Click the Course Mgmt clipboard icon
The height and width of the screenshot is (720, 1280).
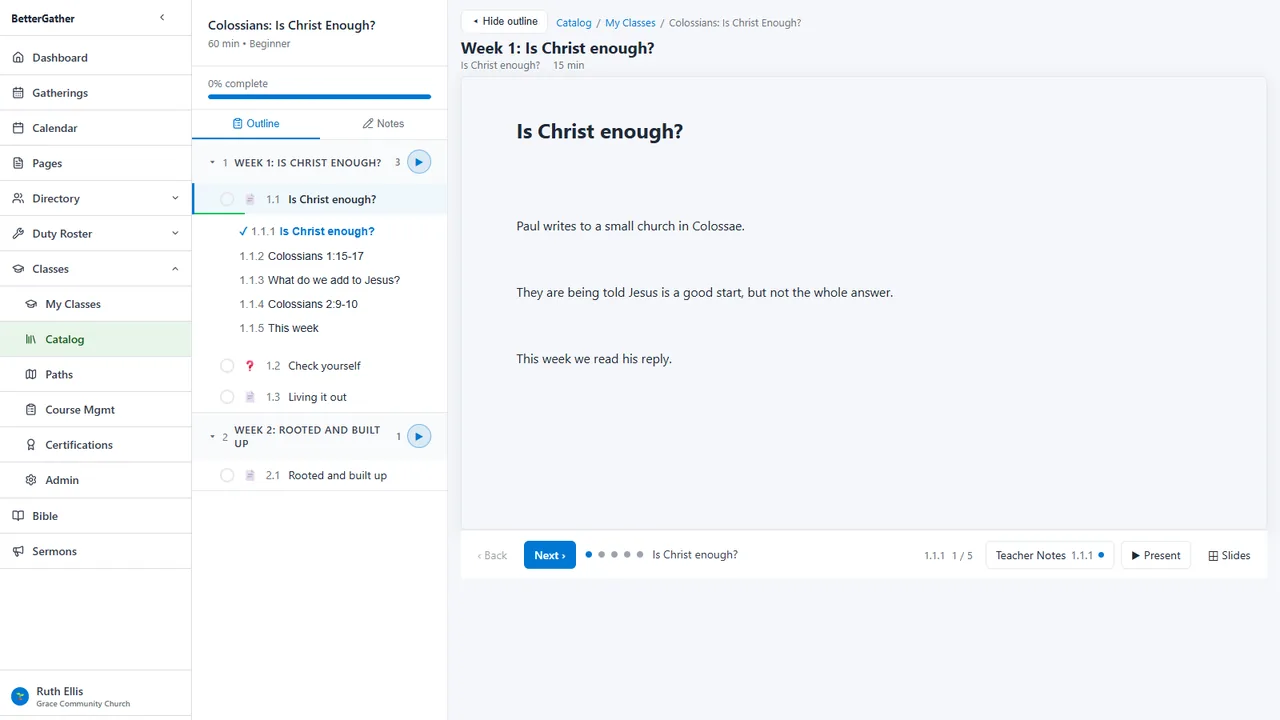(31, 410)
